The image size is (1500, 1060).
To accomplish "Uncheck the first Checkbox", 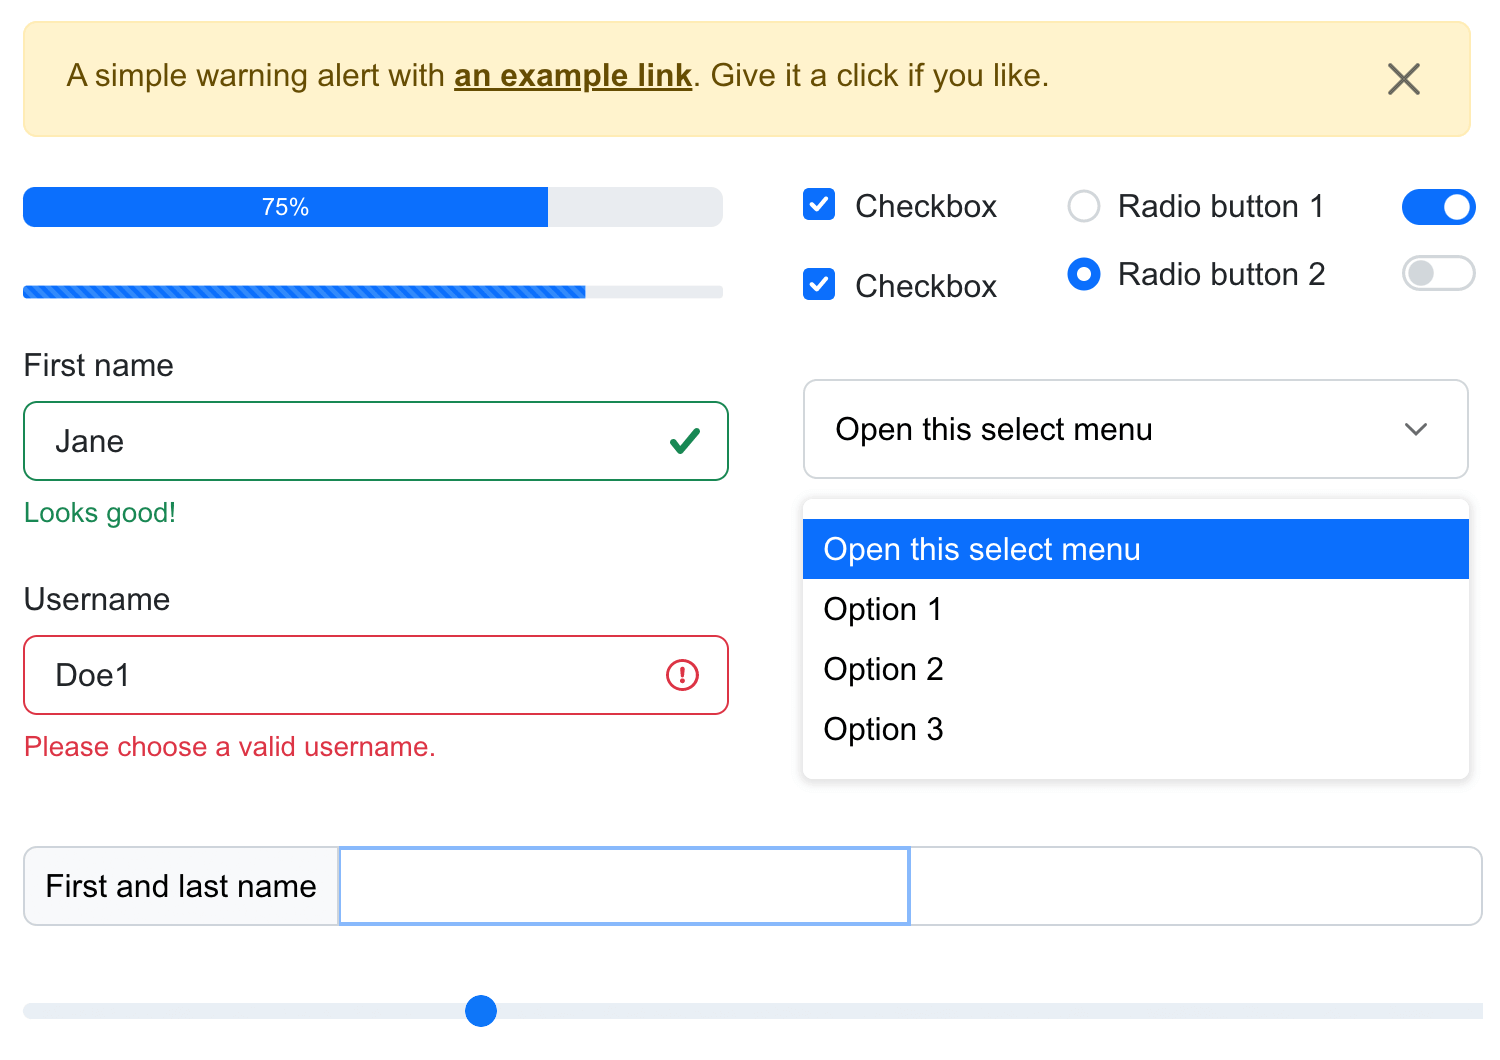I will pos(819,205).
